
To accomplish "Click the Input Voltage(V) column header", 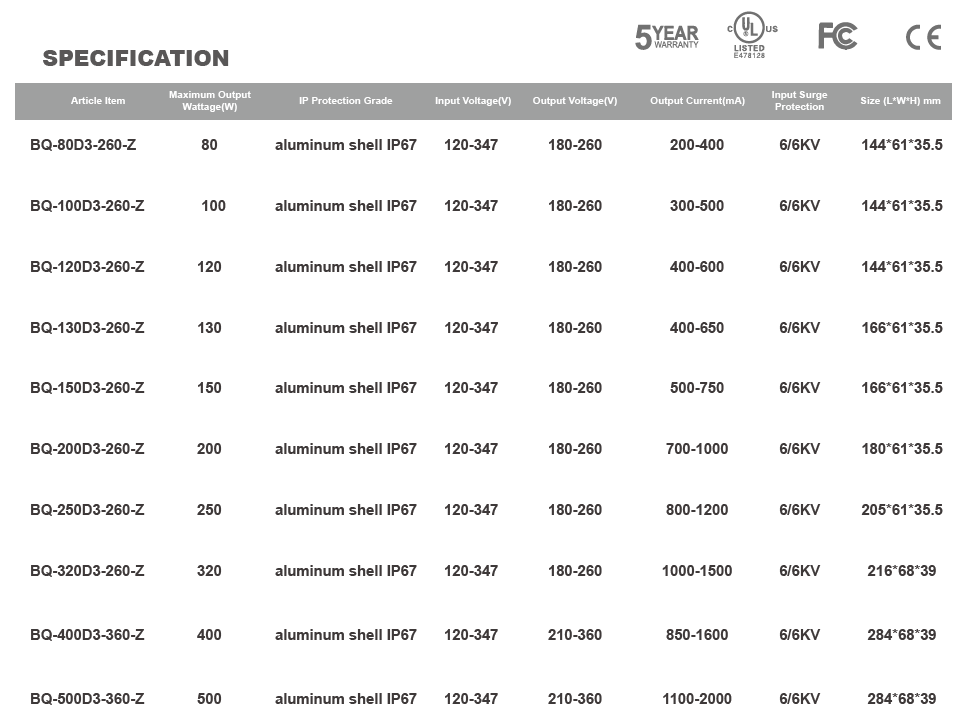I will click(473, 101).
